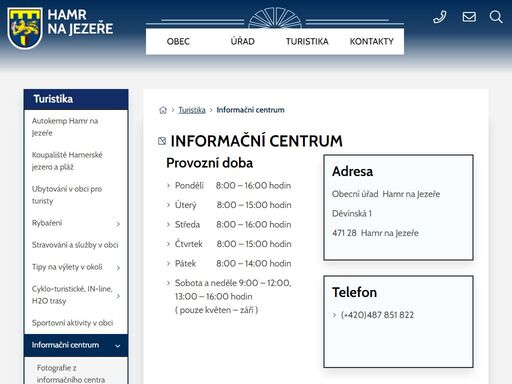Open the search magnifier icon
The image size is (512, 384).
pos(496,17)
